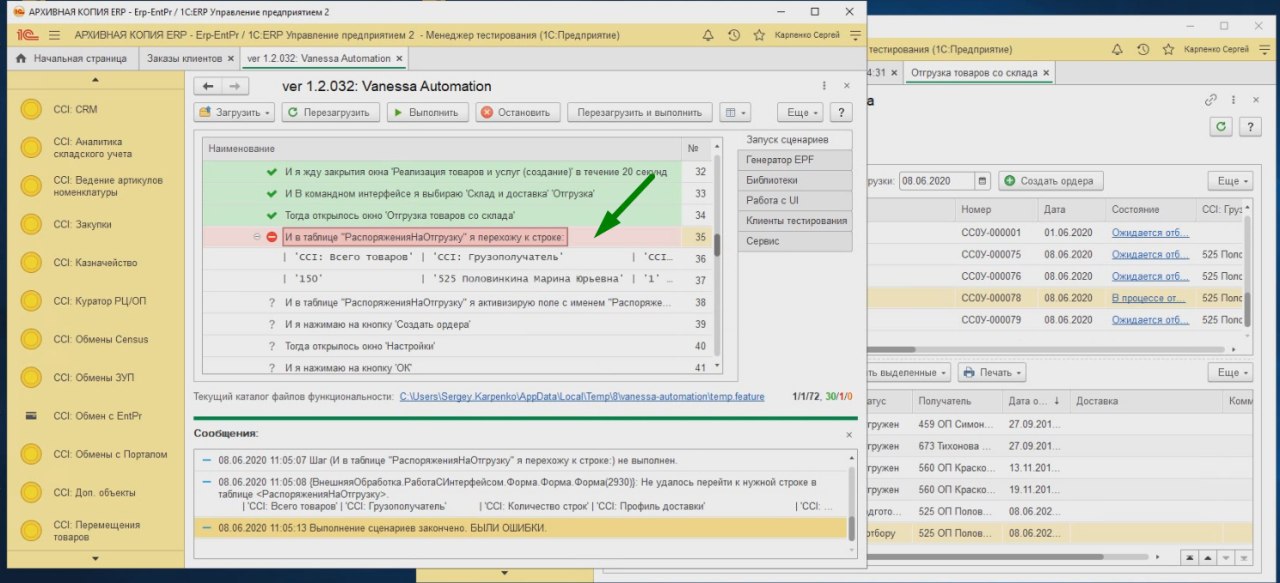Open CCI: Обмен с EntPr sidebar item
The image size is (1280, 583).
97,415
